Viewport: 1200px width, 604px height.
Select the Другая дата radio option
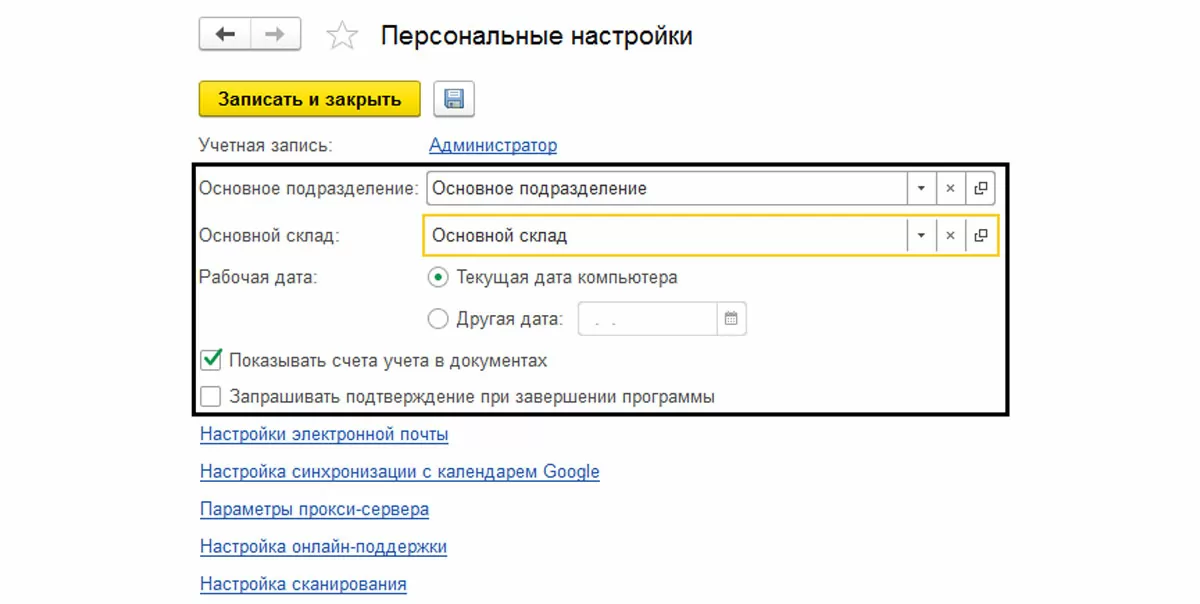[437, 319]
